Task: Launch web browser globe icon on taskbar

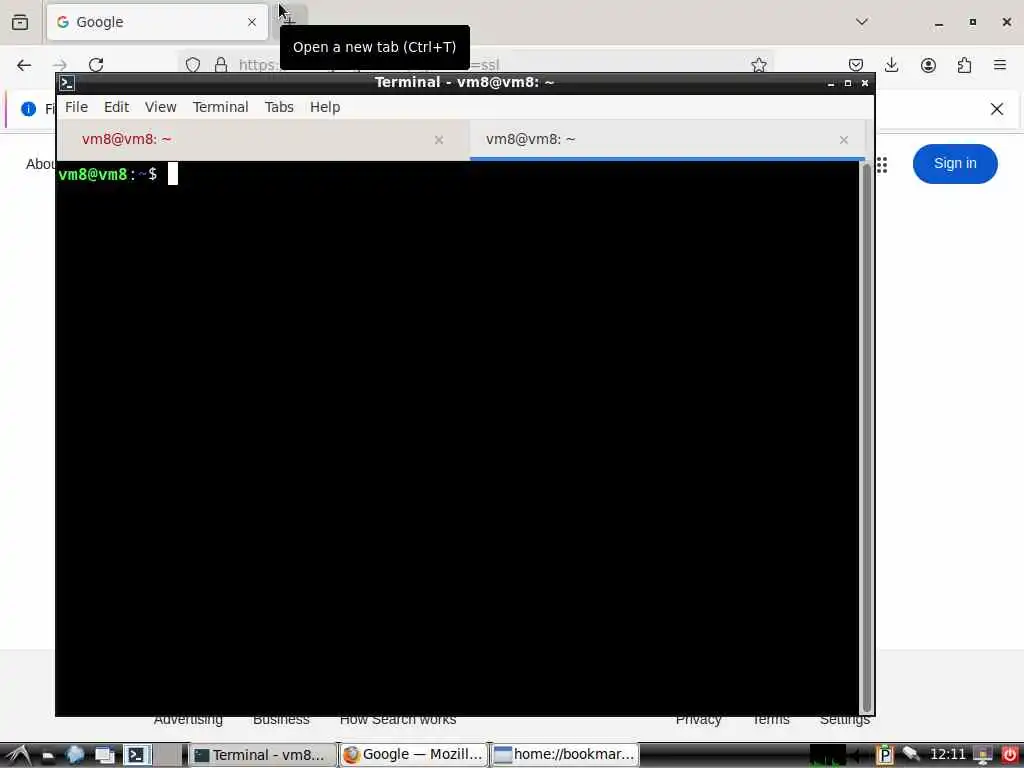Action: pos(75,755)
